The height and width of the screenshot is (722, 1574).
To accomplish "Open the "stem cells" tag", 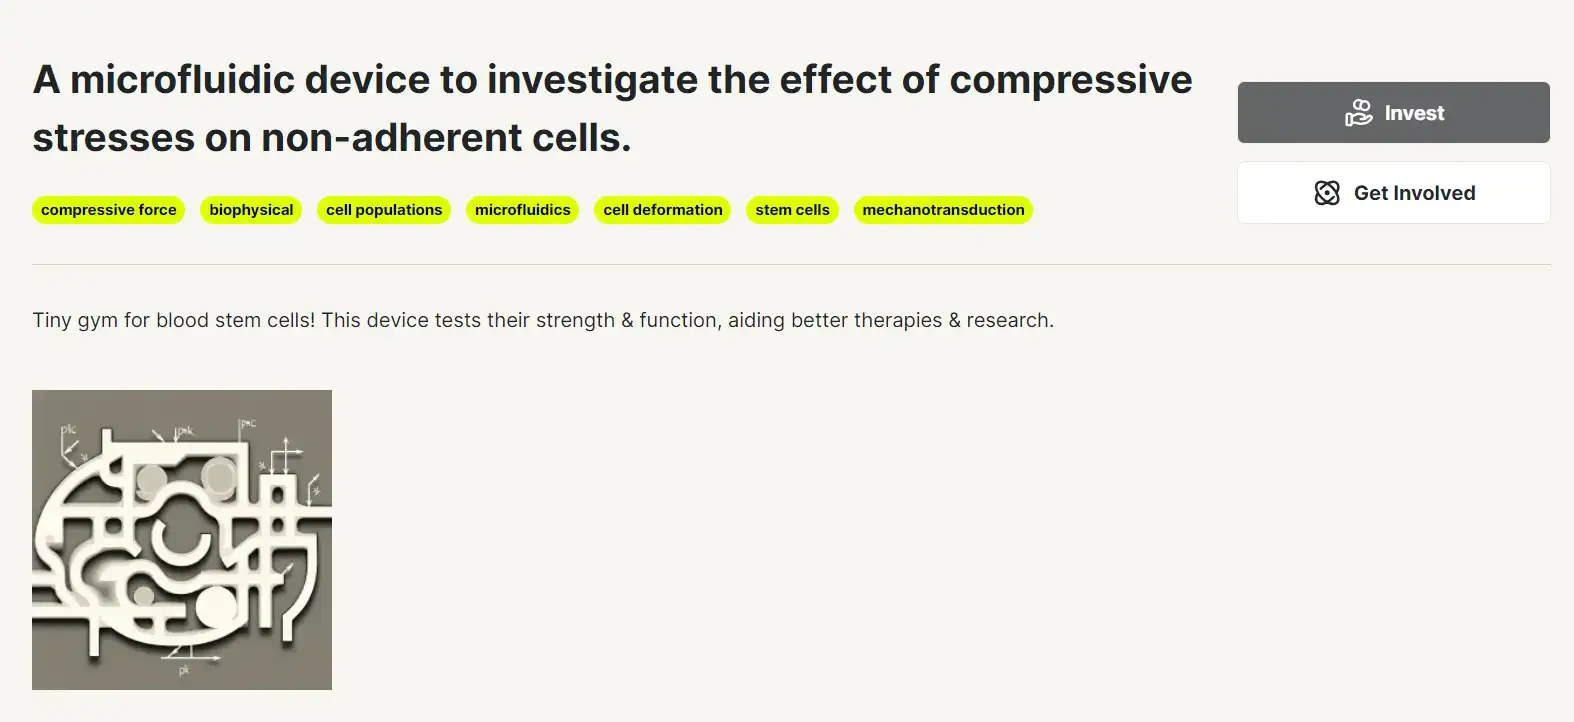I will [x=792, y=210].
